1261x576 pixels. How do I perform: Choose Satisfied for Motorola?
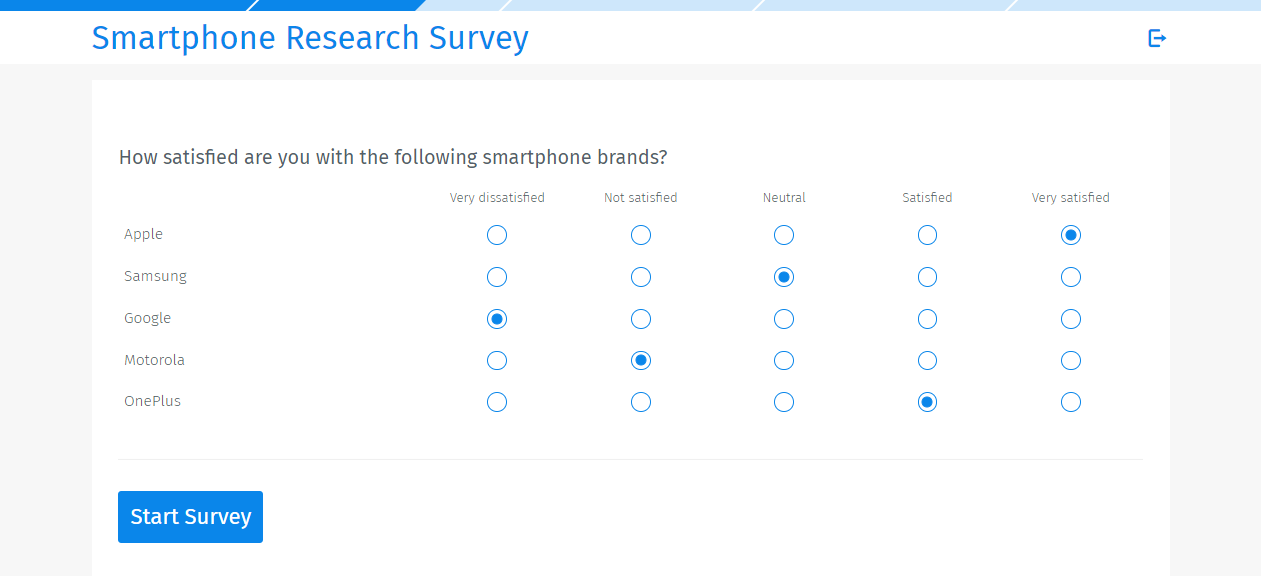click(927, 360)
